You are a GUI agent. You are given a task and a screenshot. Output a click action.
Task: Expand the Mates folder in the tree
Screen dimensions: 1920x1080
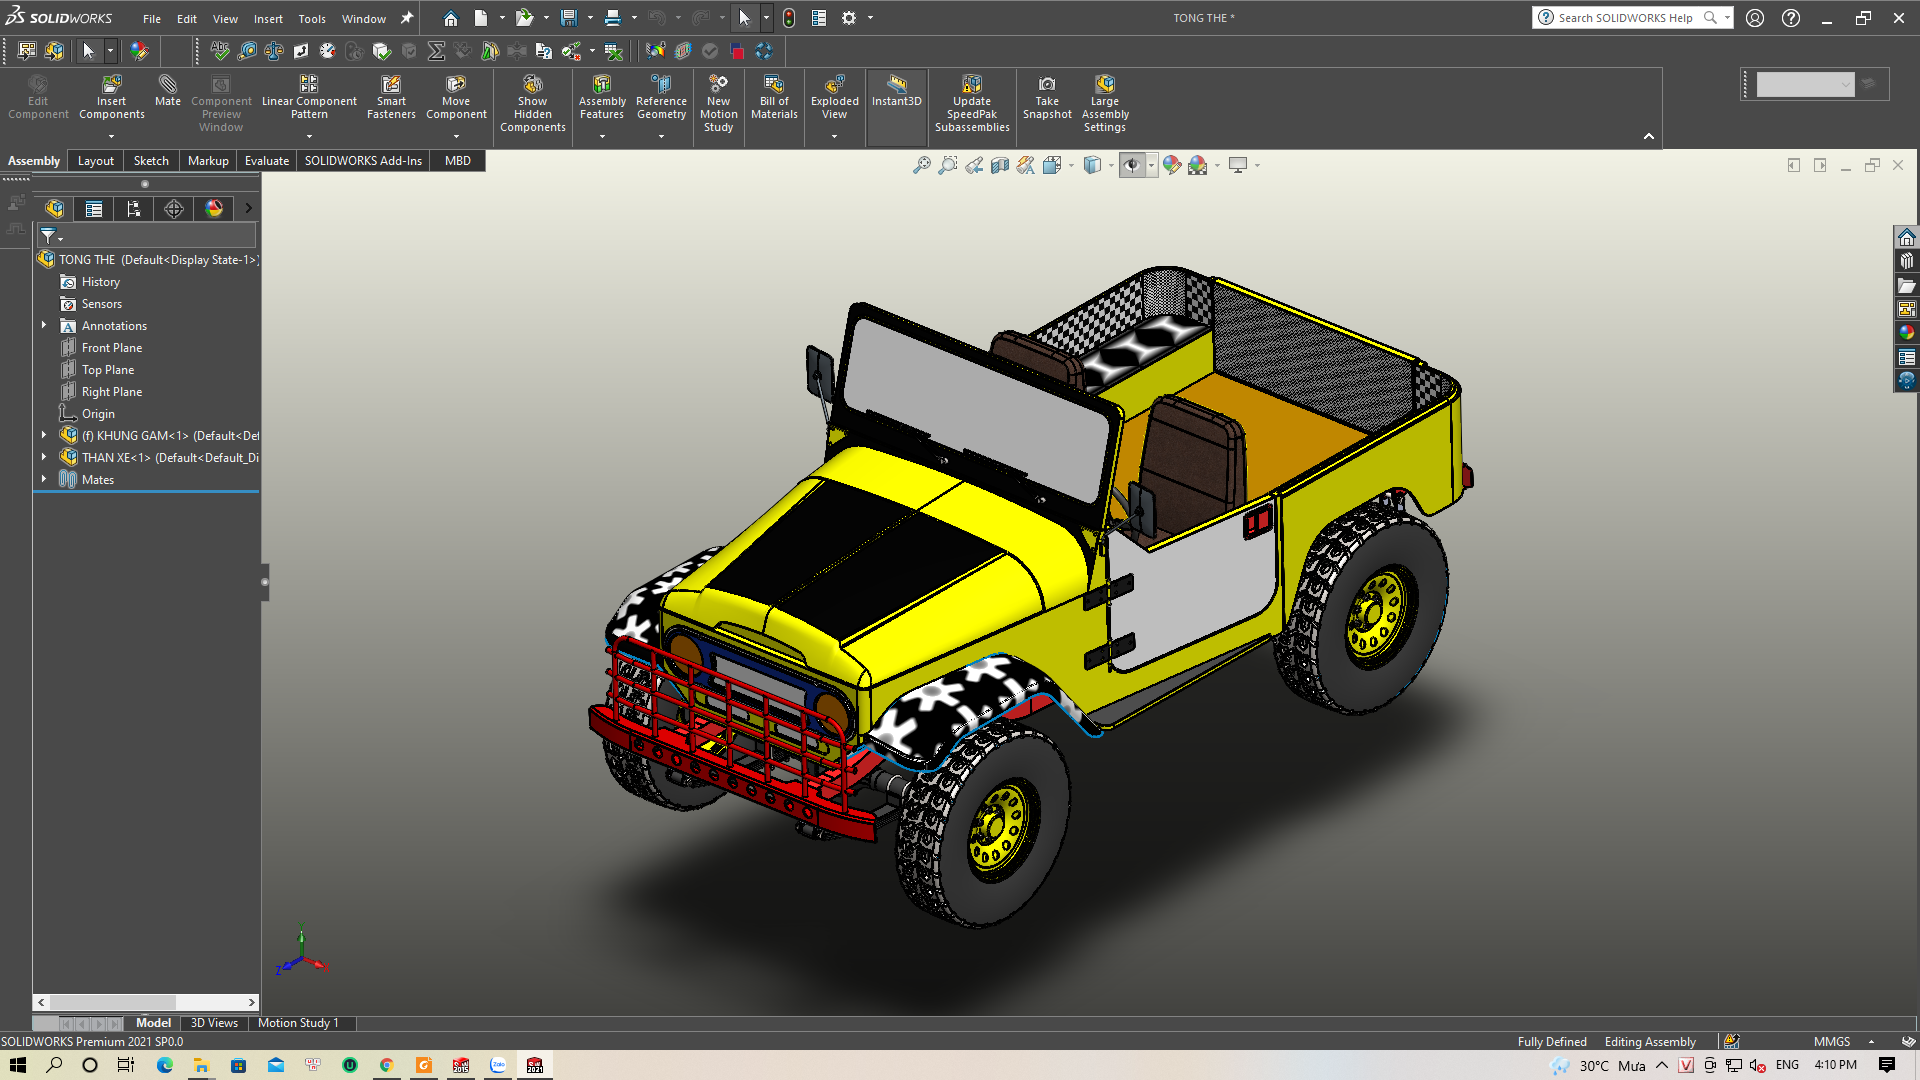pyautogui.click(x=43, y=479)
